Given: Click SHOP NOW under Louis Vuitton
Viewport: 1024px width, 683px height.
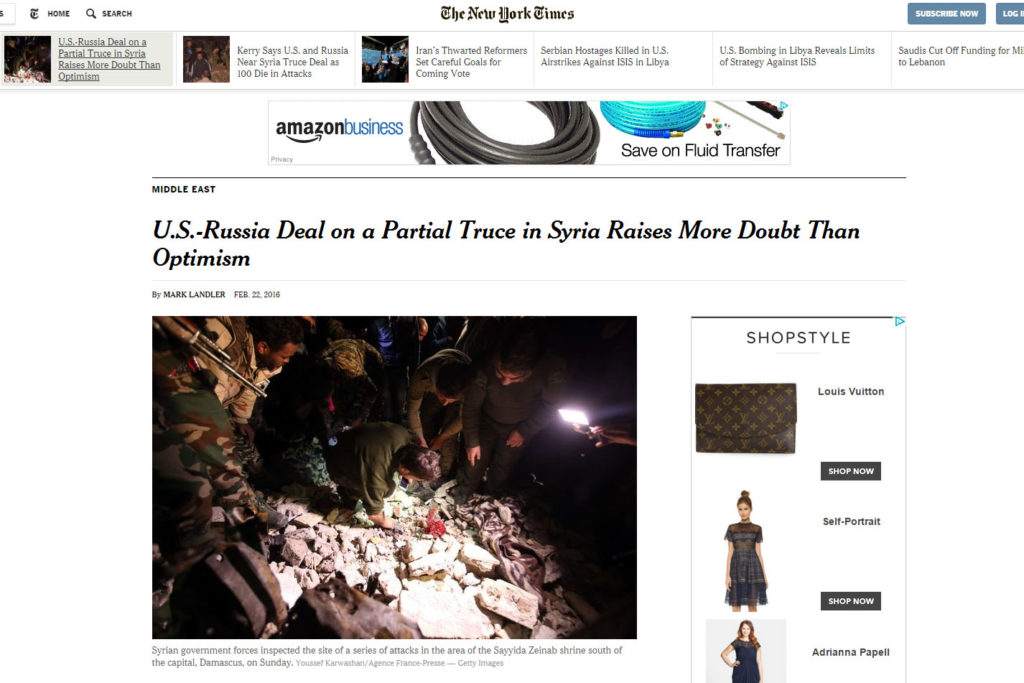Looking at the screenshot, I should (850, 471).
